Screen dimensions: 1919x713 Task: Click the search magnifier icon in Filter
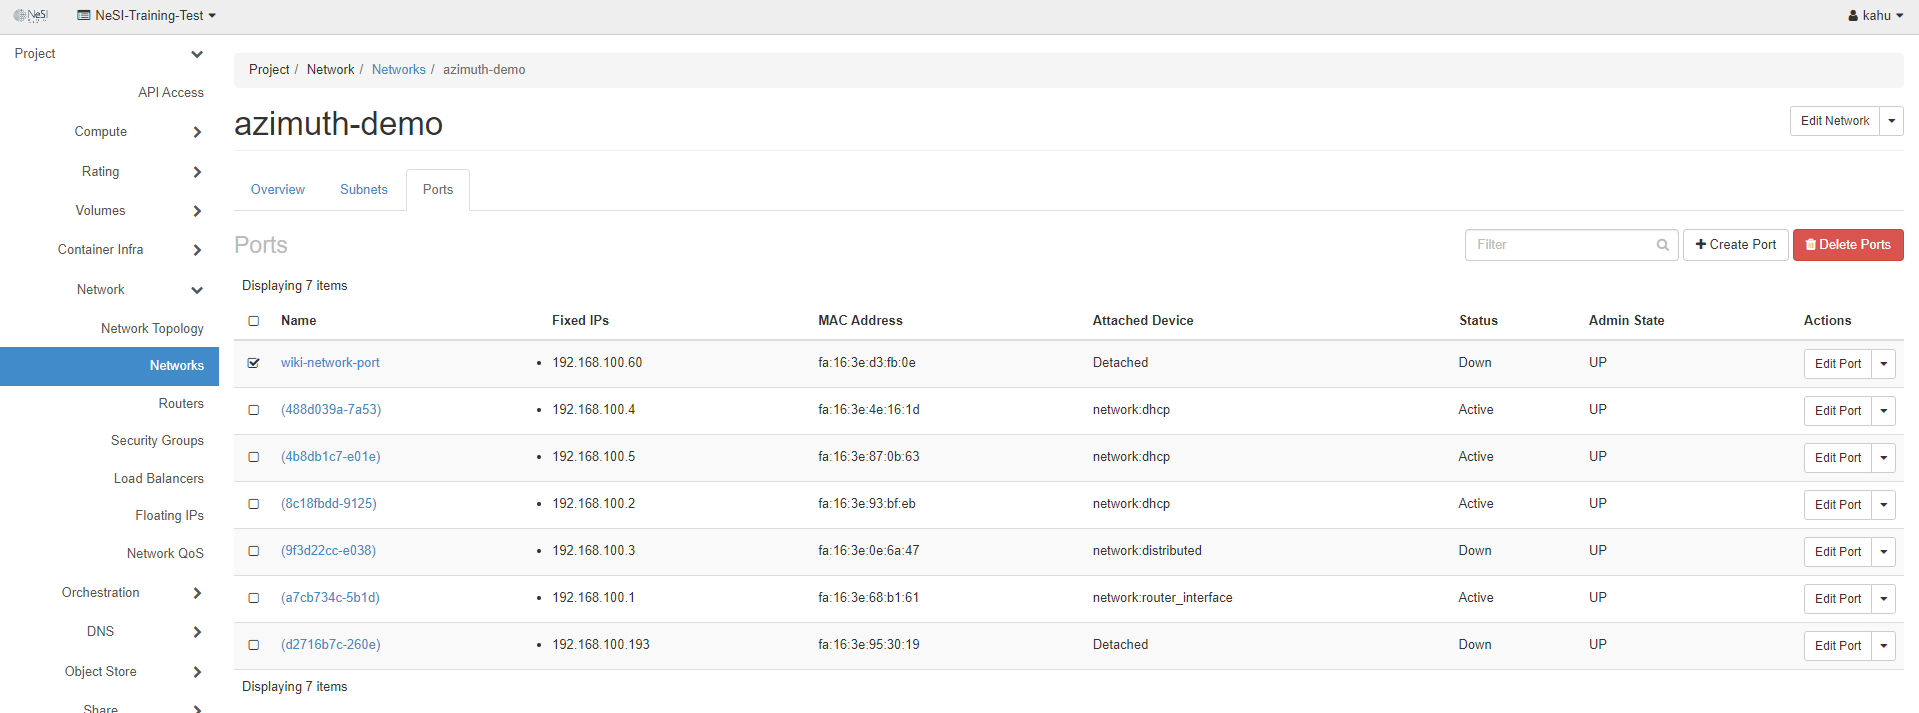click(1662, 245)
